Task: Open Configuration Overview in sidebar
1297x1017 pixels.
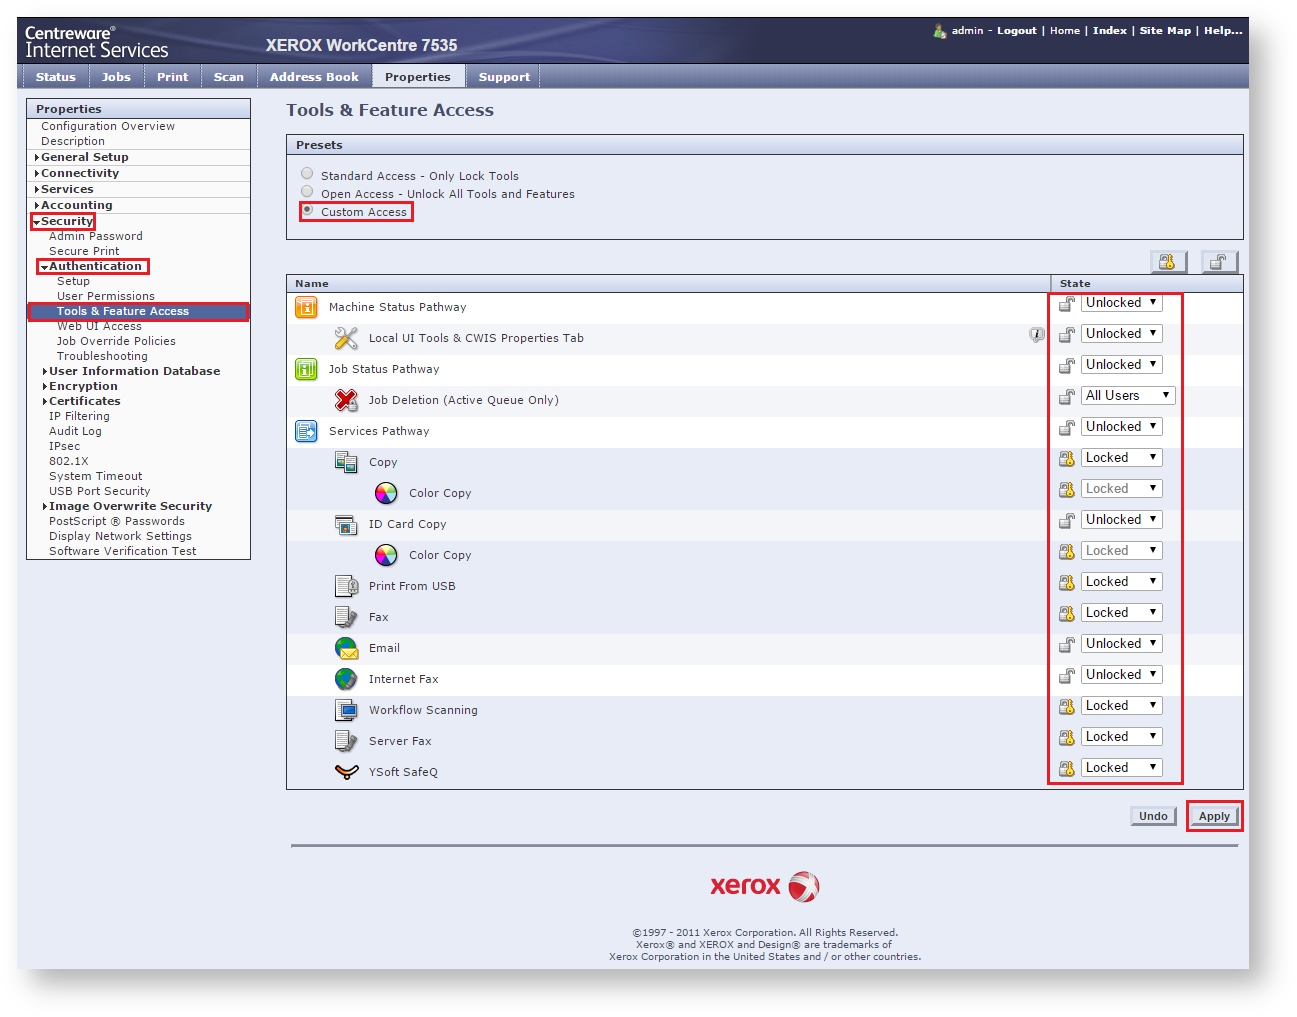Action: coord(108,126)
